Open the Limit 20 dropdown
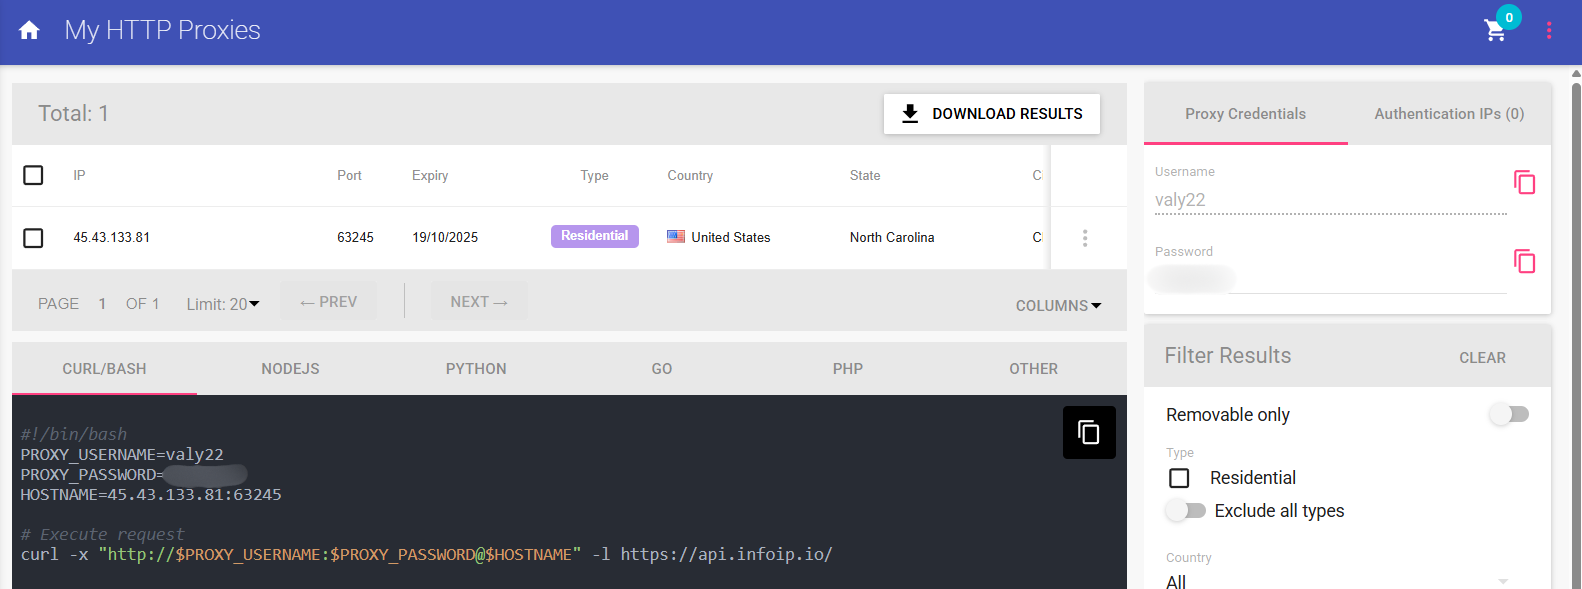The width and height of the screenshot is (1582, 589). pos(223,304)
